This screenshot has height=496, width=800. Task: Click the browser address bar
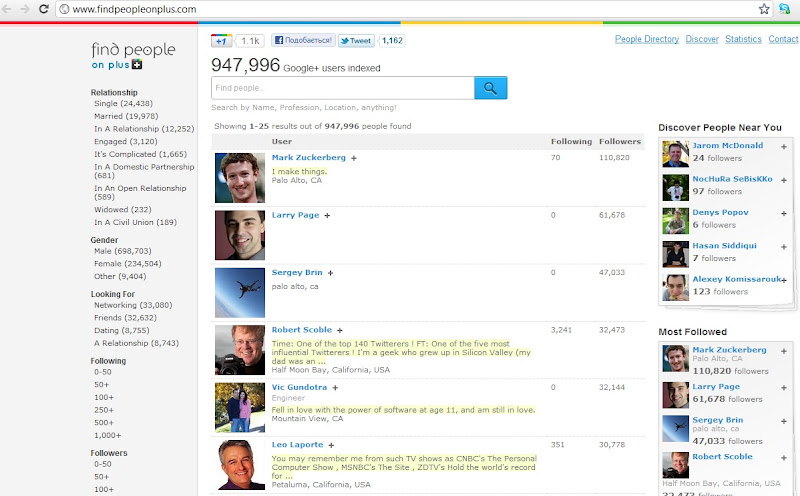[x=406, y=9]
